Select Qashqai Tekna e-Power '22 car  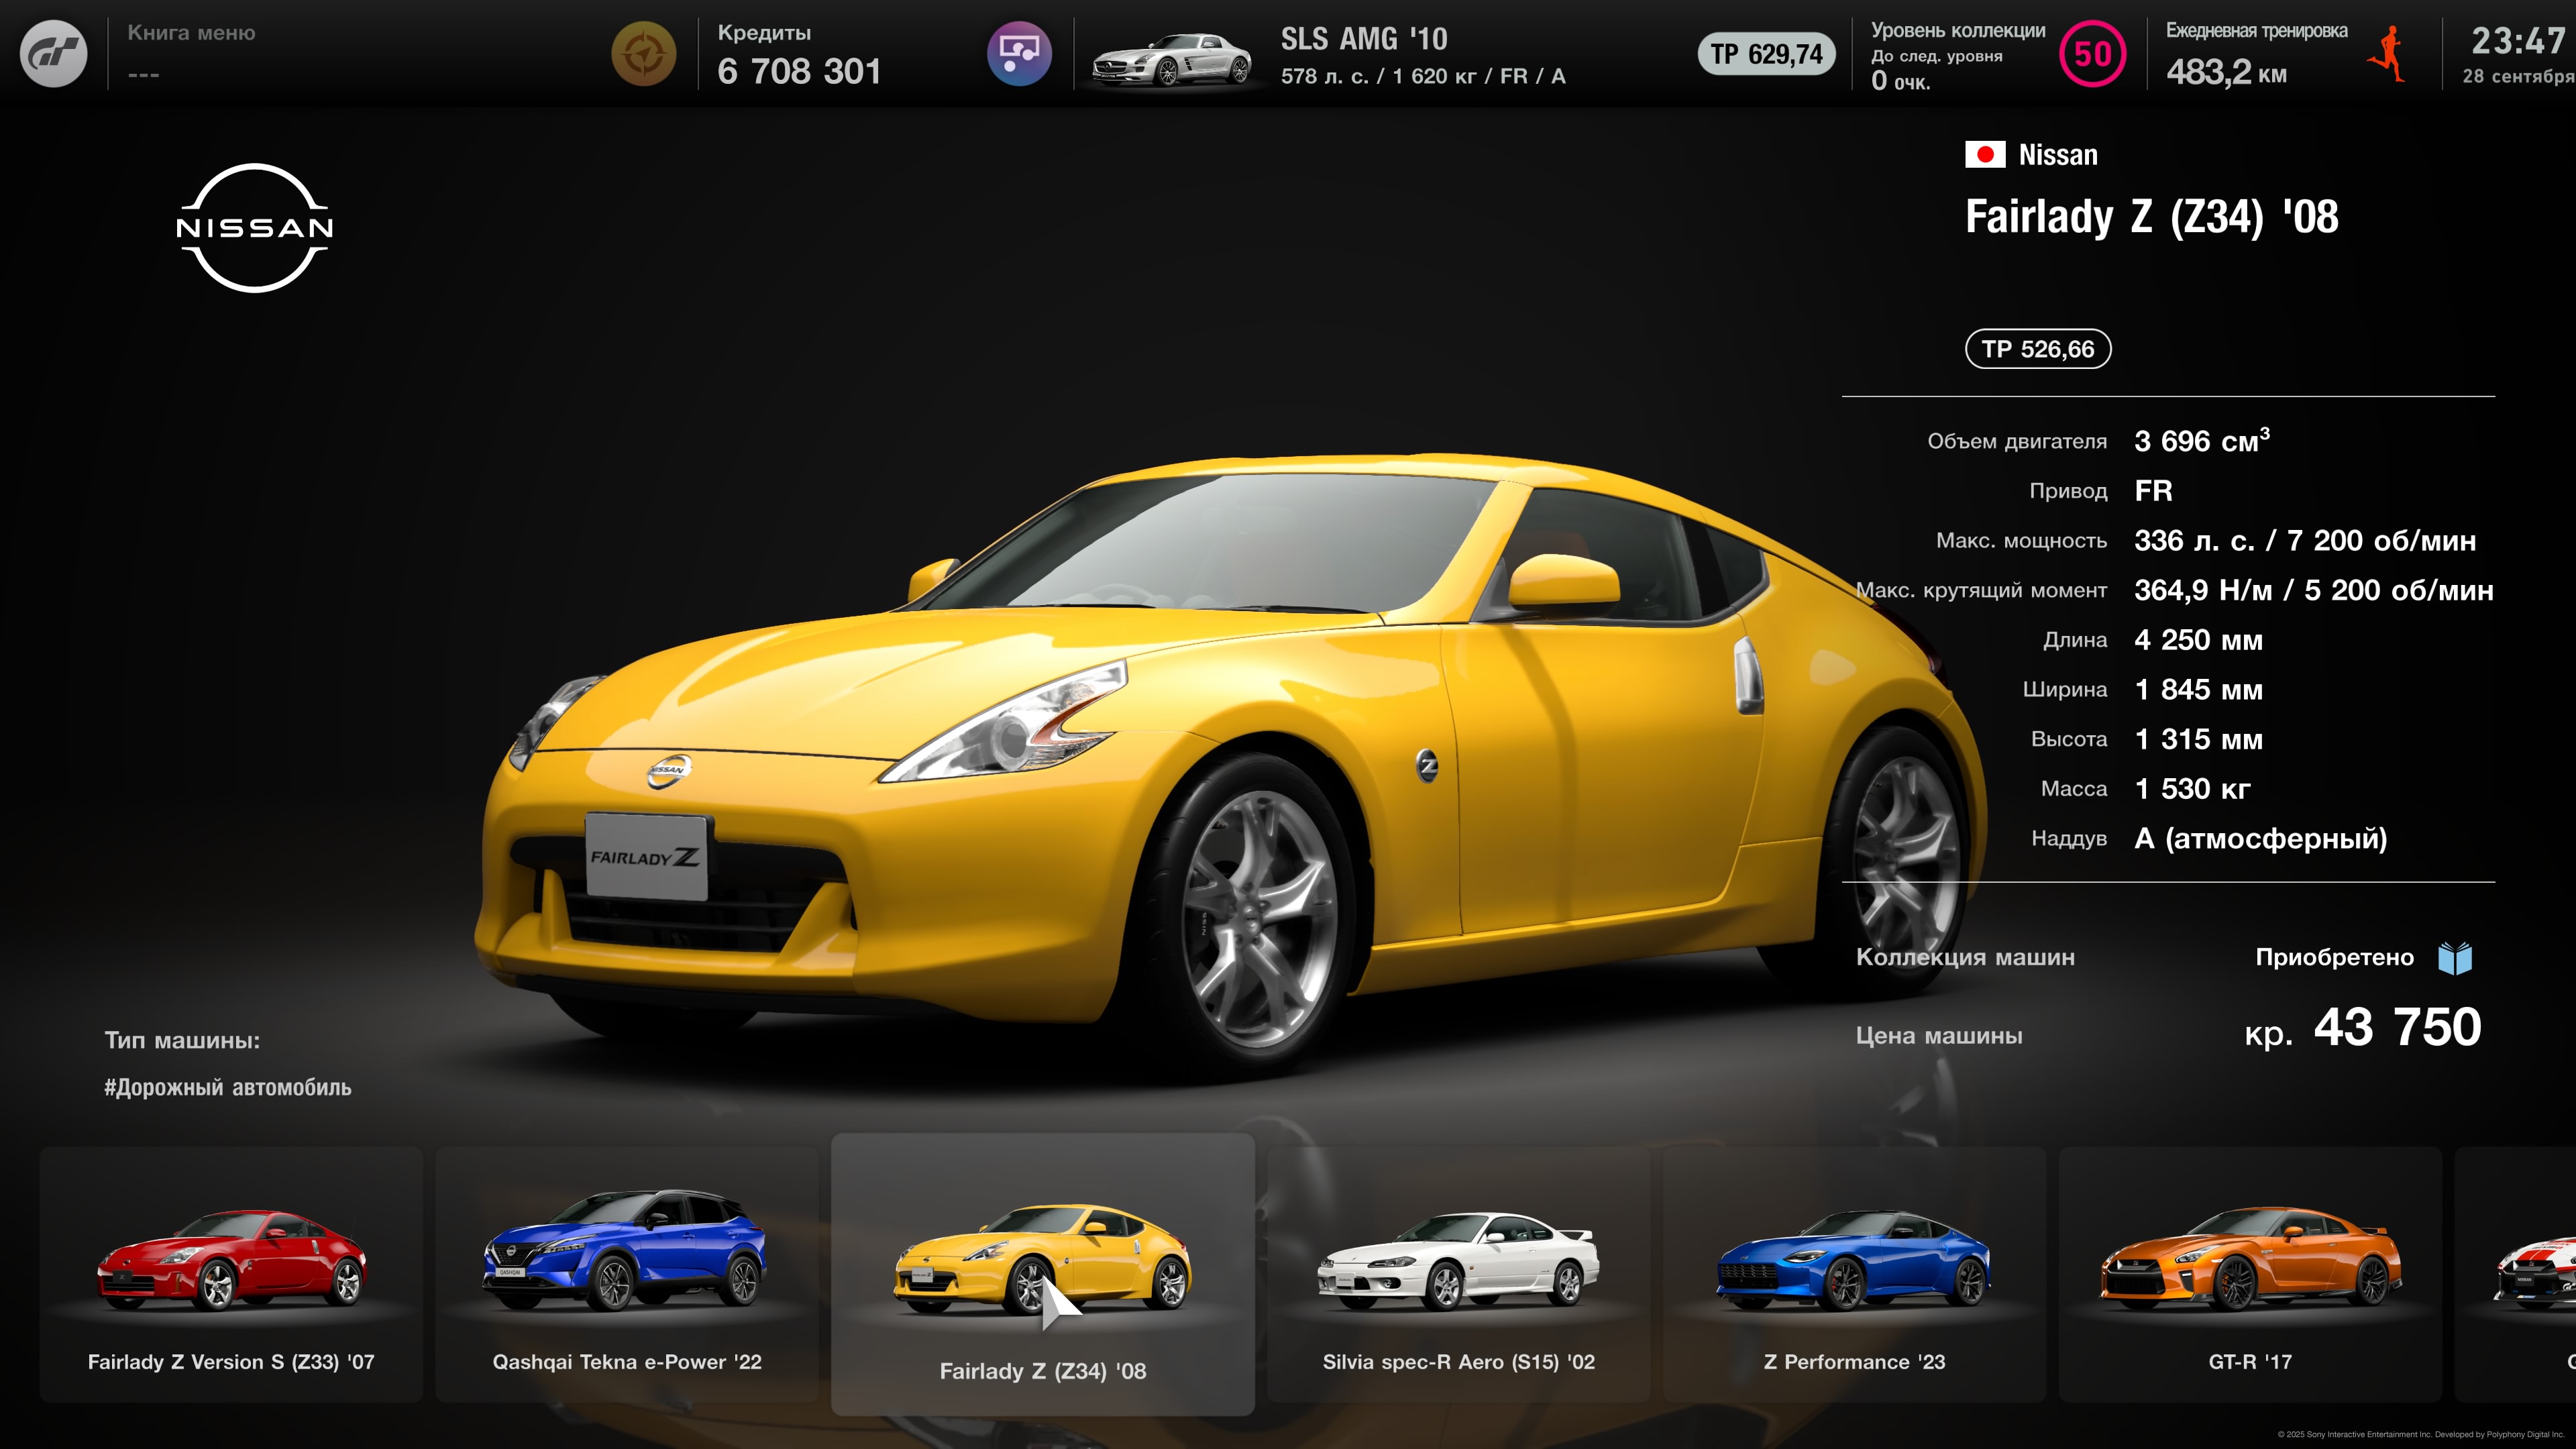tap(627, 1275)
